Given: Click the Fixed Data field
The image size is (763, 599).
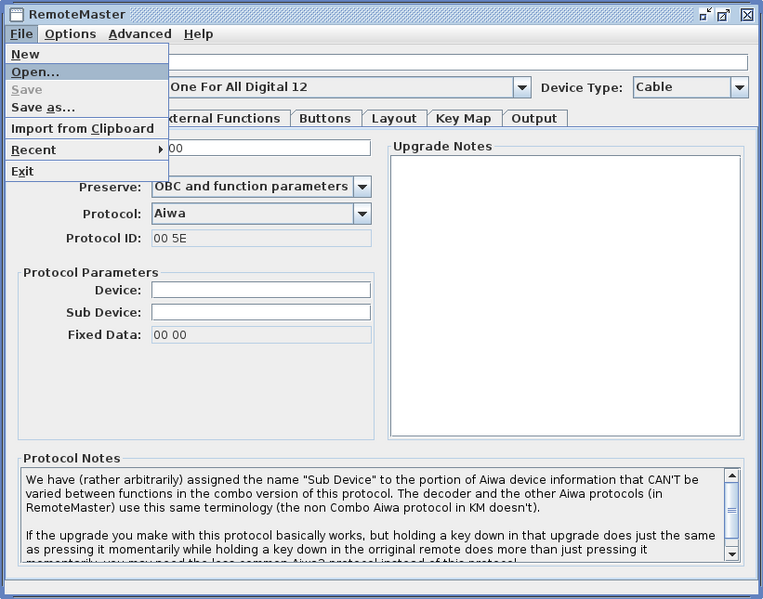Looking at the screenshot, I should click(x=261, y=335).
